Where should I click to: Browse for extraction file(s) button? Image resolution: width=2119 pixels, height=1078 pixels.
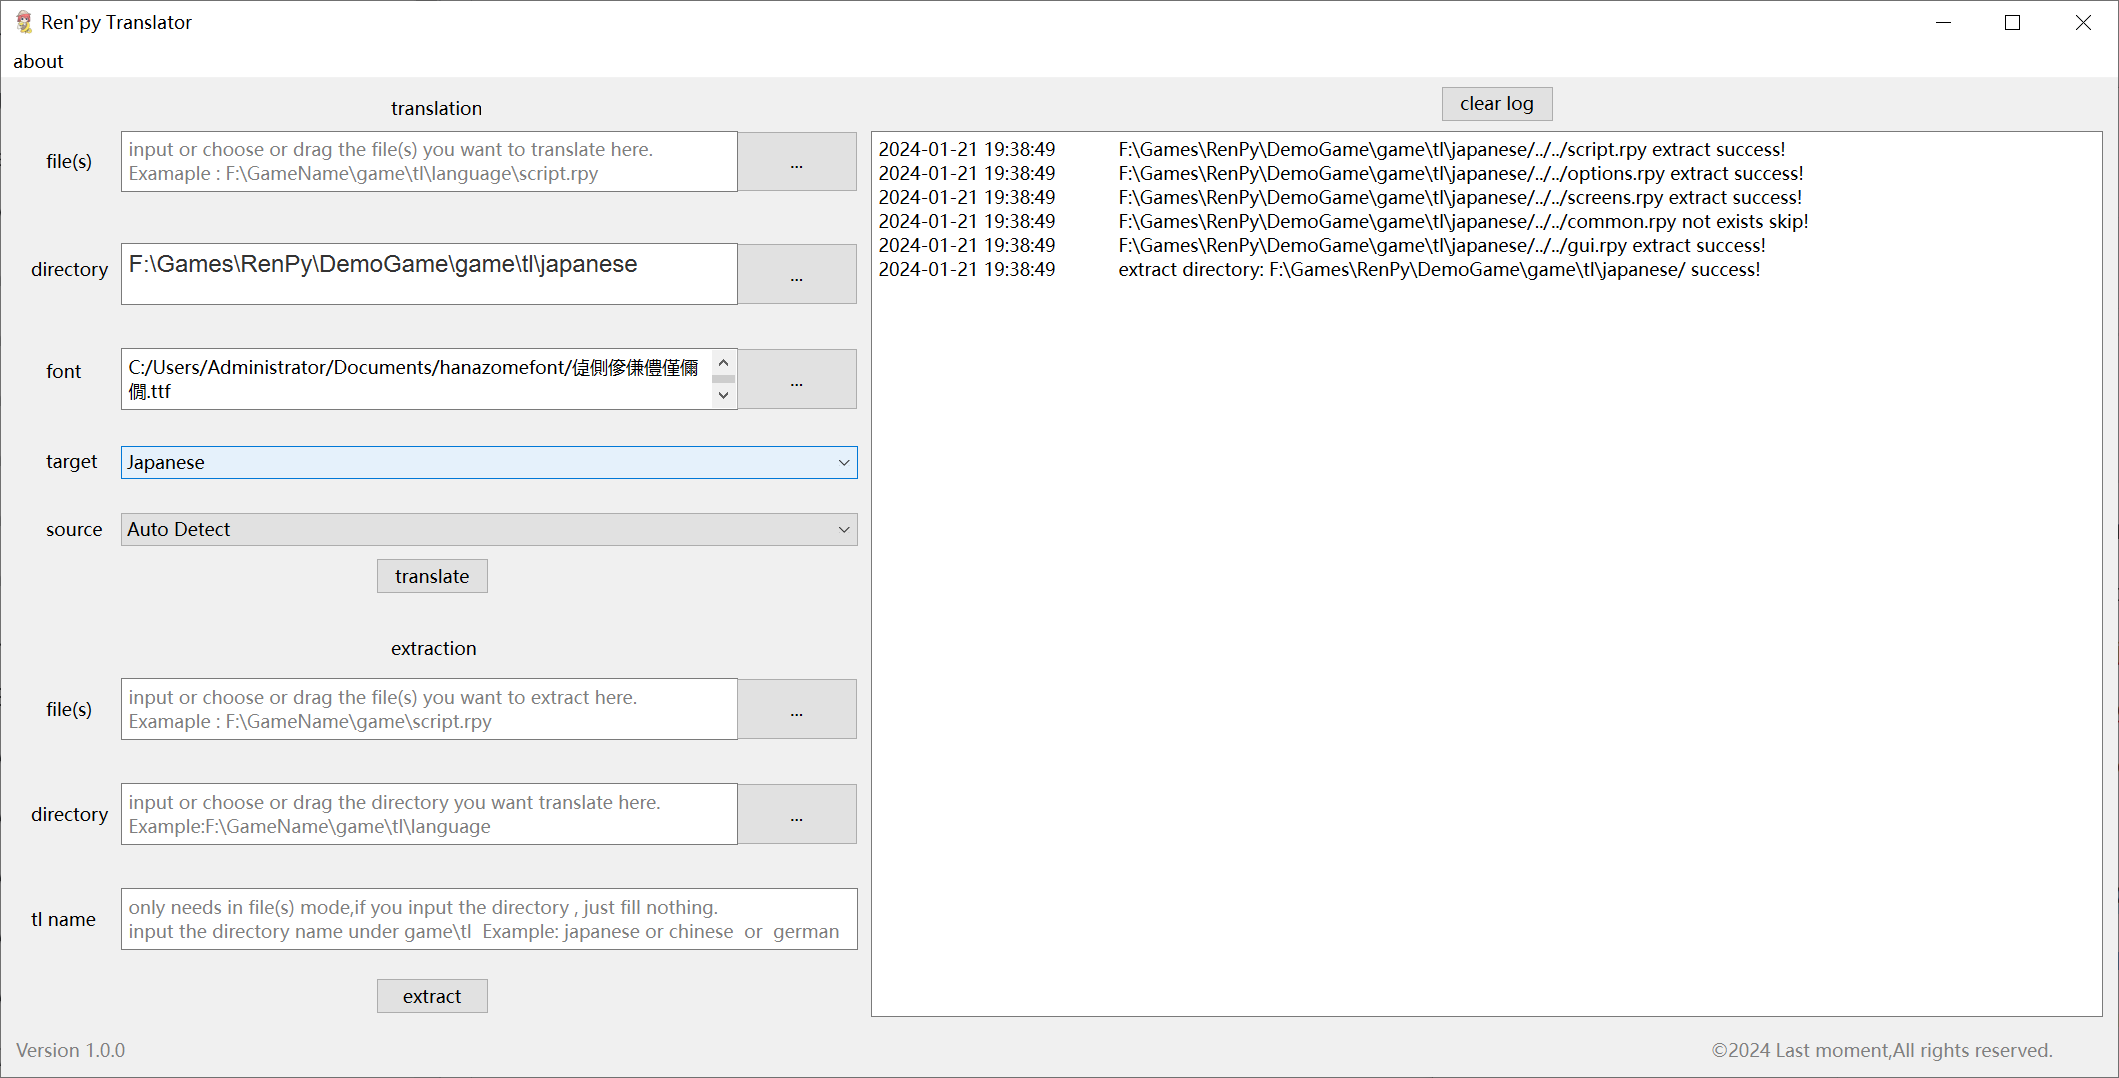click(x=797, y=710)
